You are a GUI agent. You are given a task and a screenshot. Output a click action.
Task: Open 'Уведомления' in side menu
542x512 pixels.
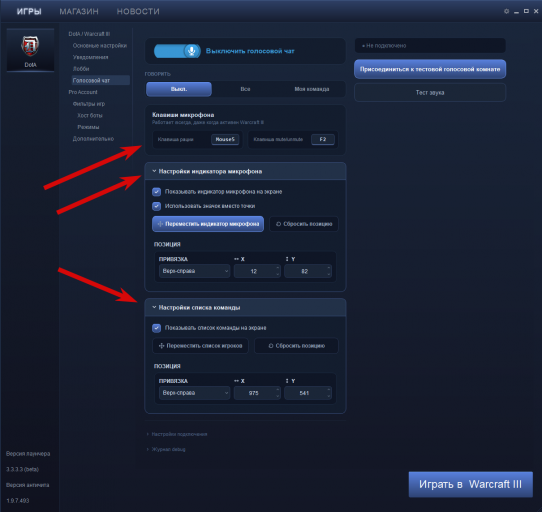(90, 57)
